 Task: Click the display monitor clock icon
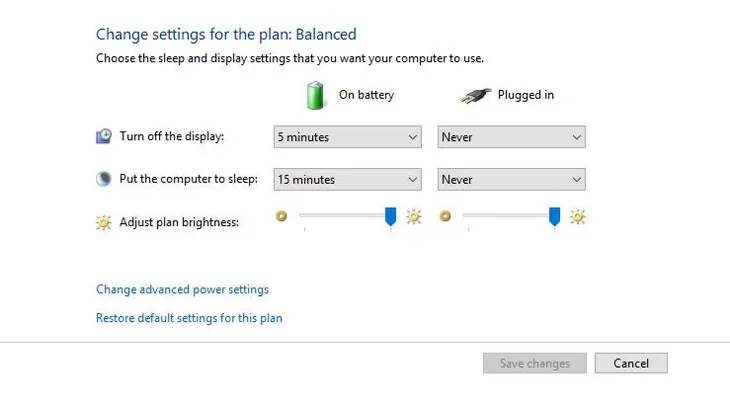click(104, 137)
